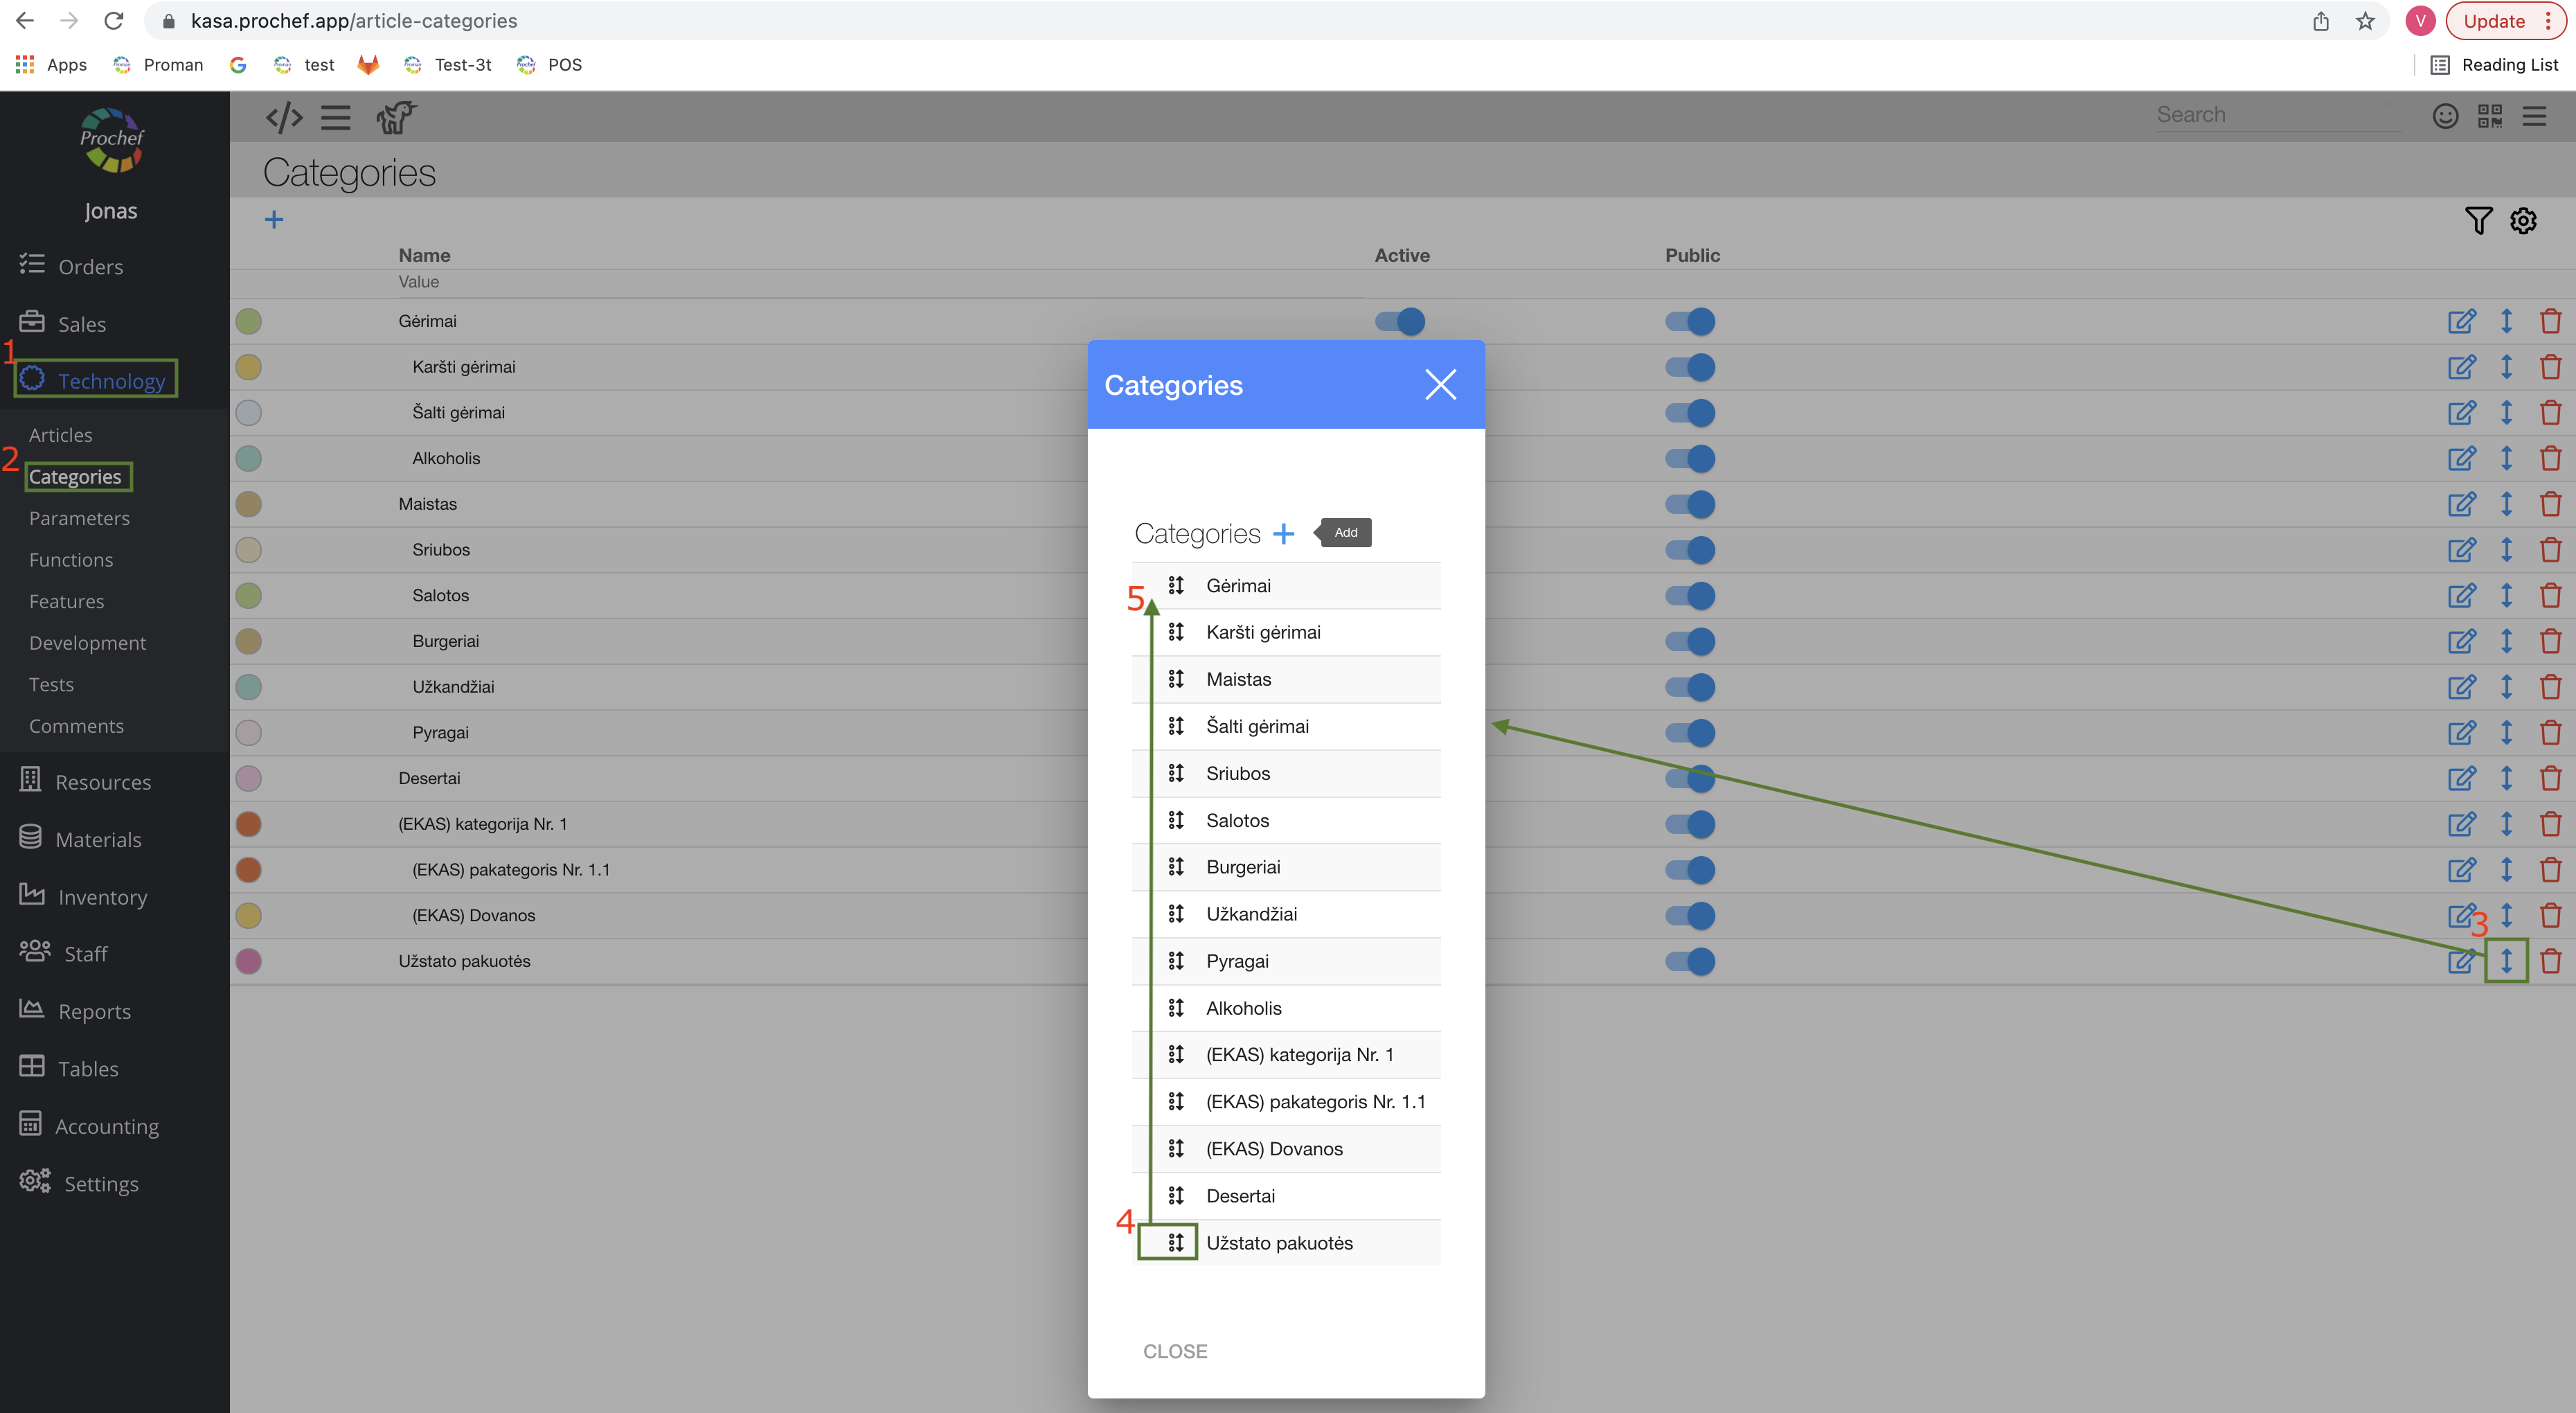Open table settings gear icon
The height and width of the screenshot is (1413, 2576).
coord(2523,220)
